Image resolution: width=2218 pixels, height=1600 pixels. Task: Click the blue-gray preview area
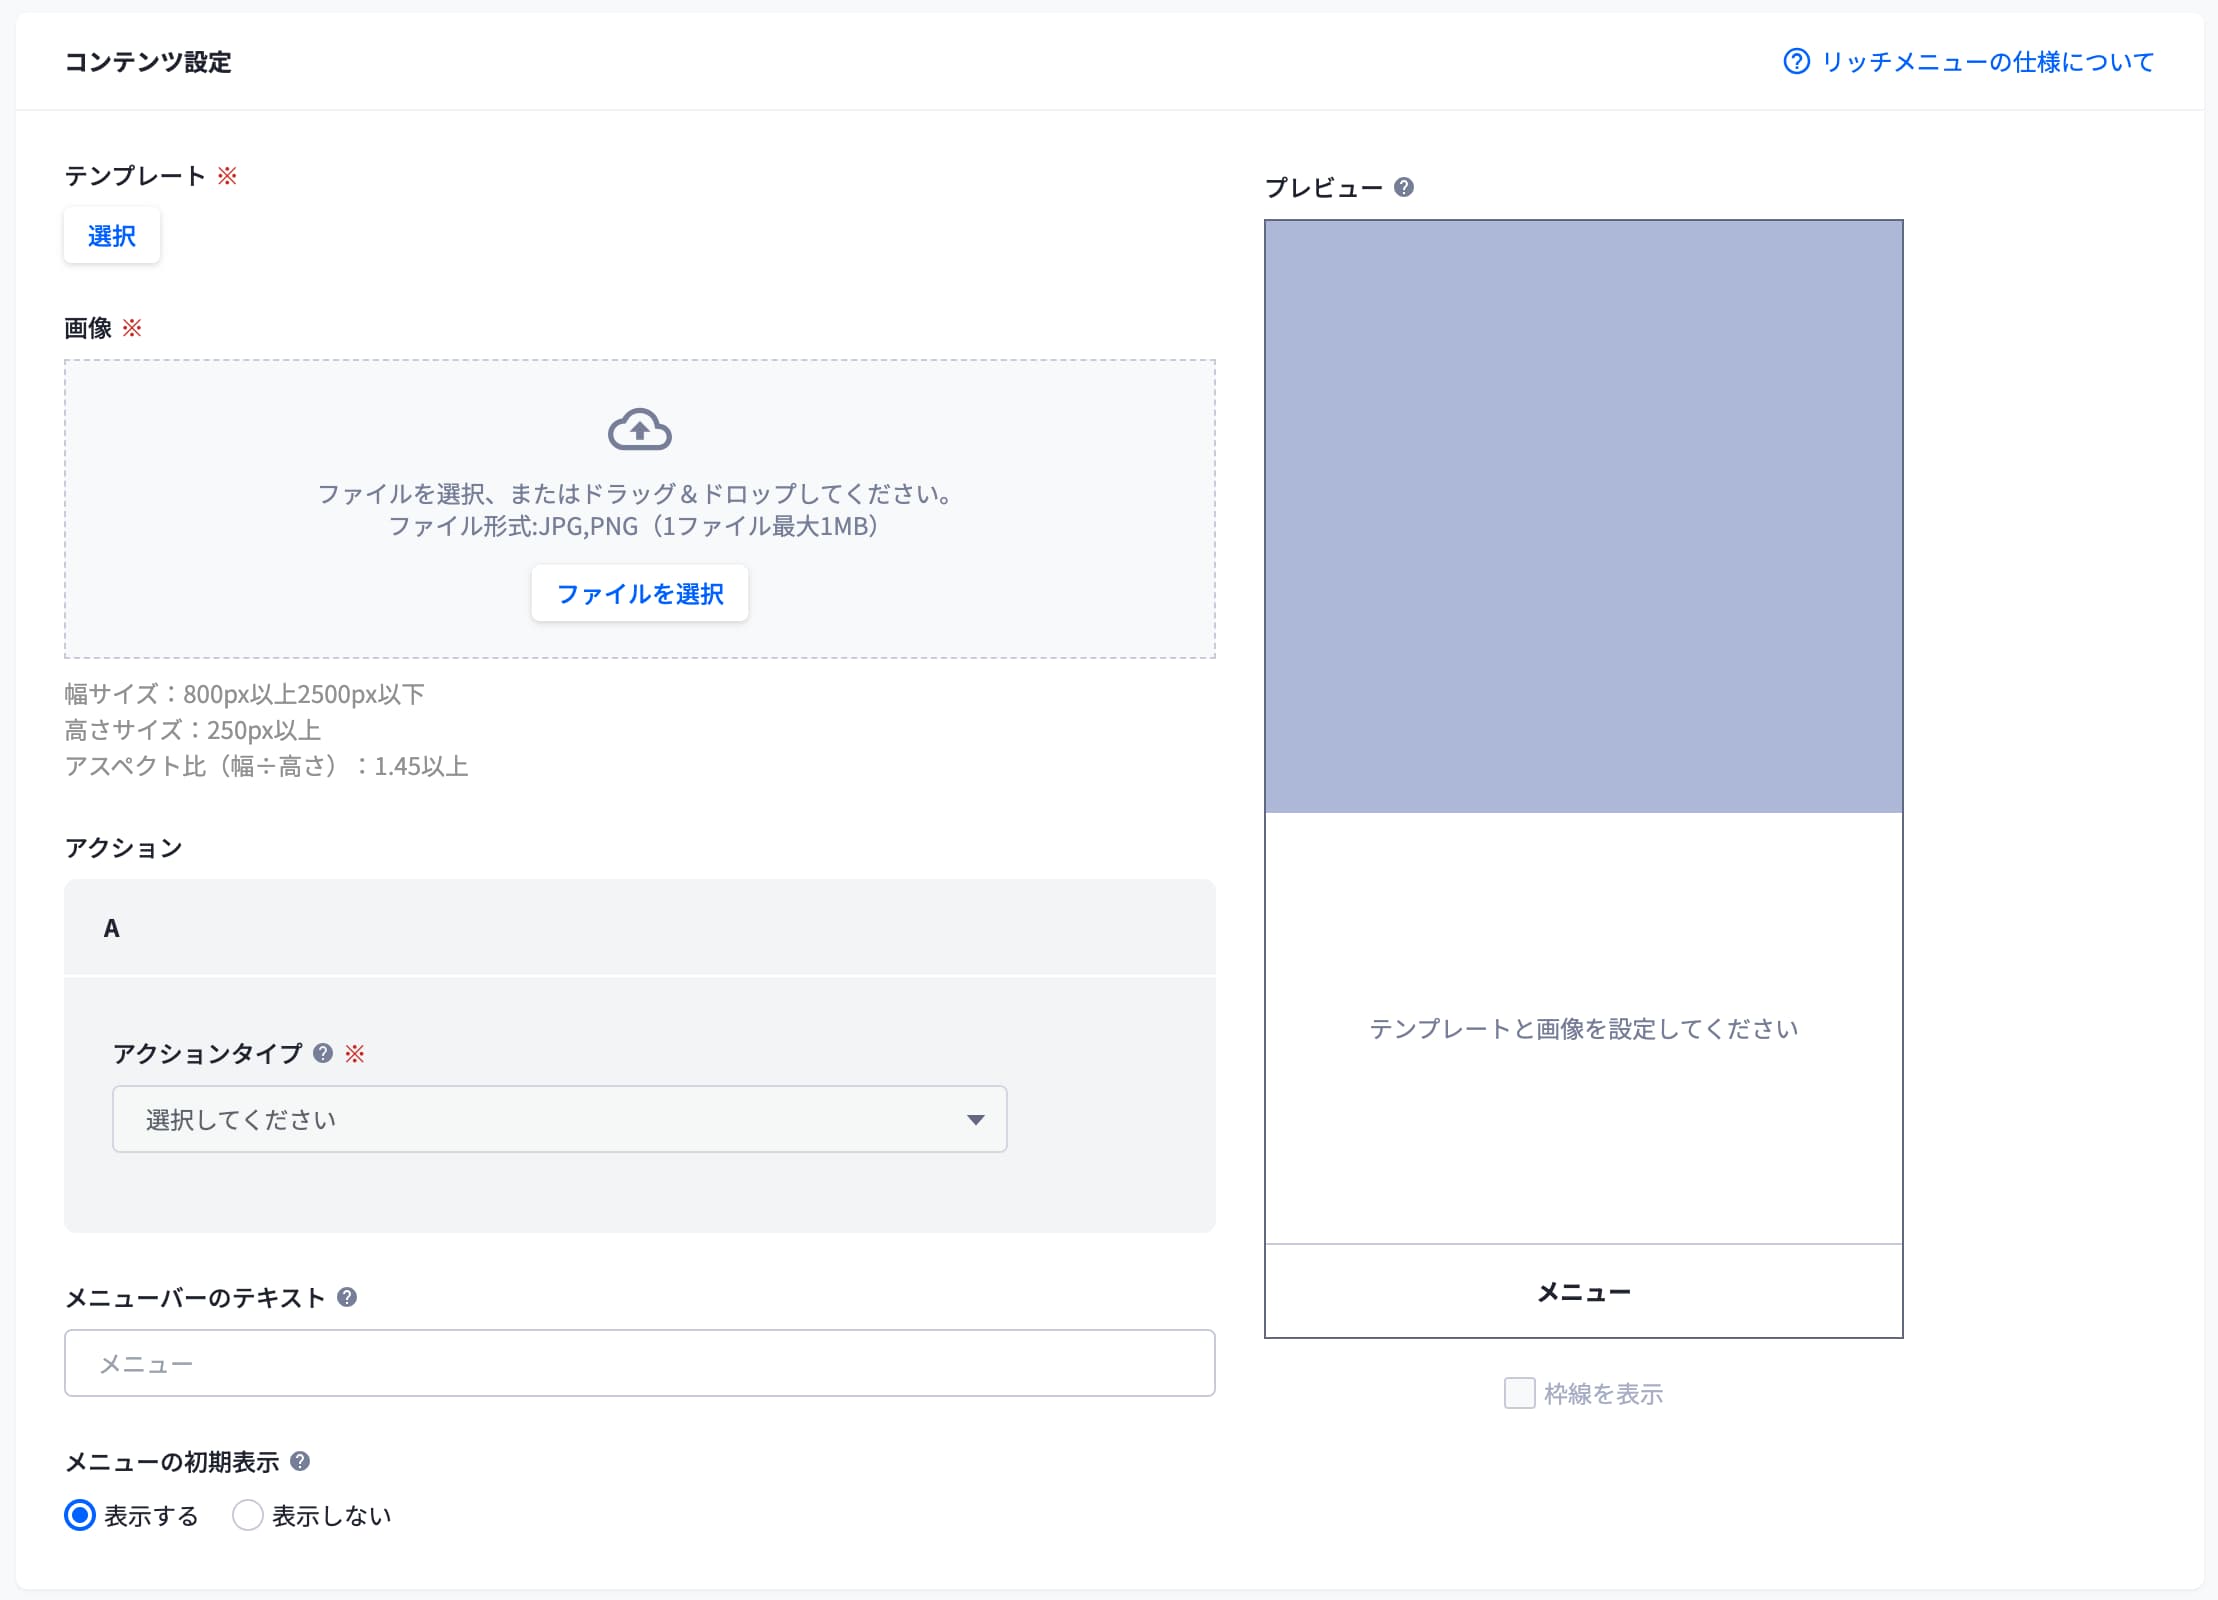click(x=1583, y=516)
